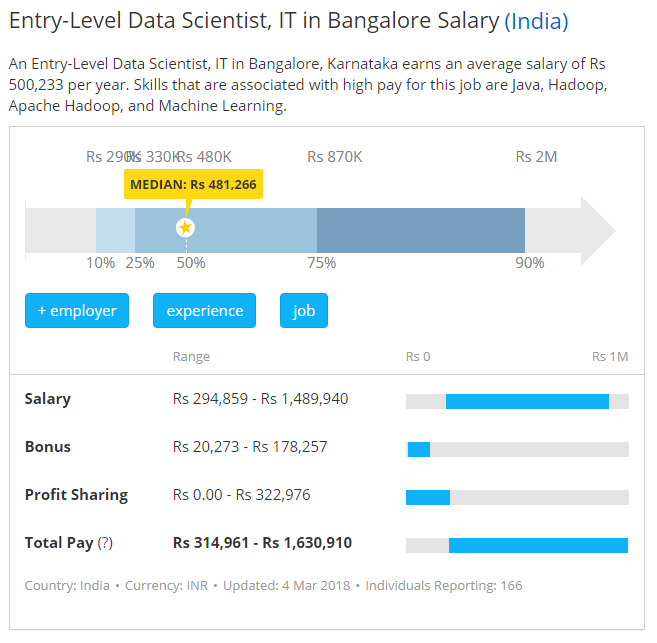Click the page title heading
Screen dimensions: 657x643
pyautogui.click(x=253, y=21)
